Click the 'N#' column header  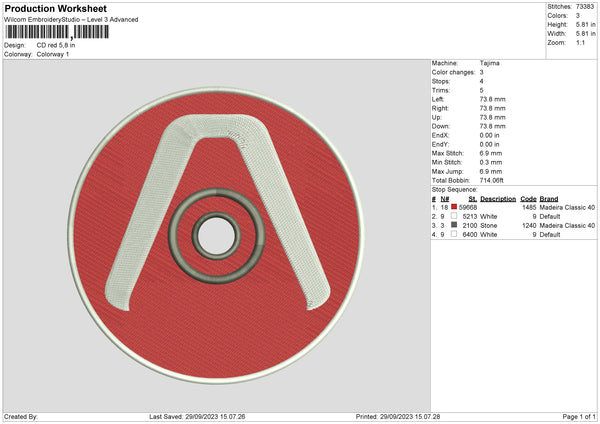(x=445, y=199)
